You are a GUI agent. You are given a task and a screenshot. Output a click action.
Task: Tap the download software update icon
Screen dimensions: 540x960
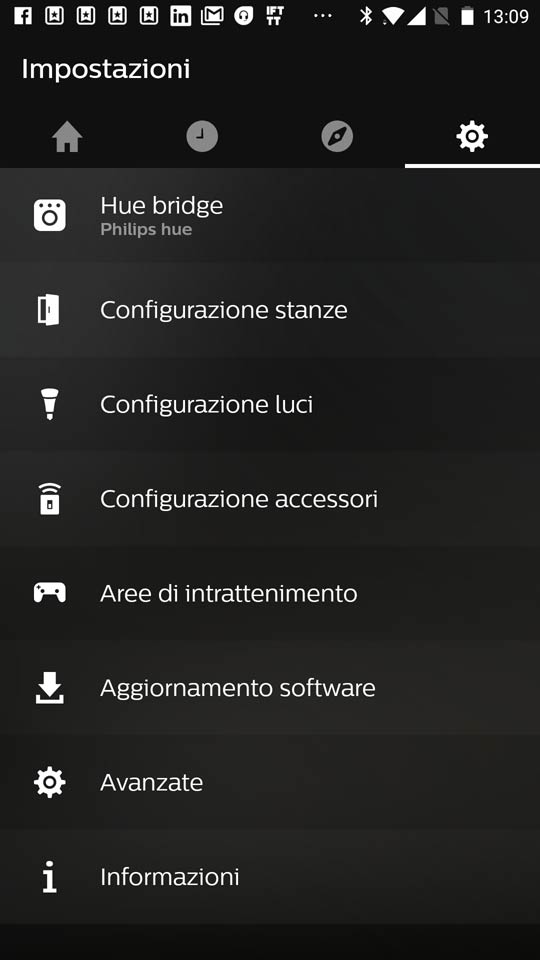point(50,688)
